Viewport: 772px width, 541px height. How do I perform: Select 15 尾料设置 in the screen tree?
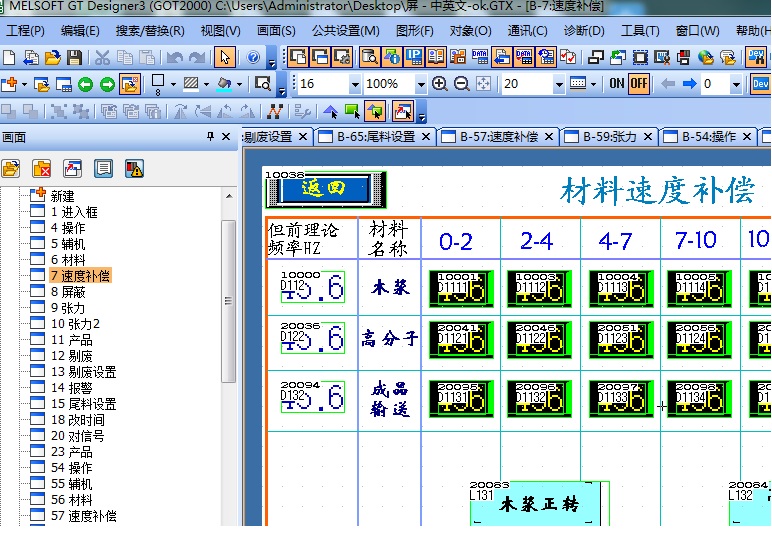(83, 404)
